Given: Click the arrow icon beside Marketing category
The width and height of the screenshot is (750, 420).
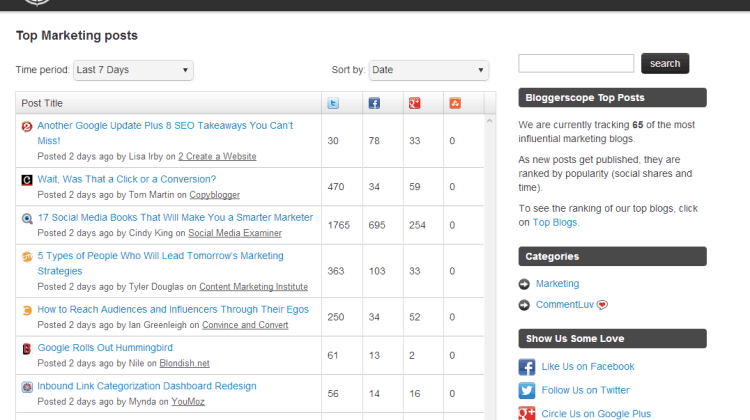Looking at the screenshot, I should point(524,284).
